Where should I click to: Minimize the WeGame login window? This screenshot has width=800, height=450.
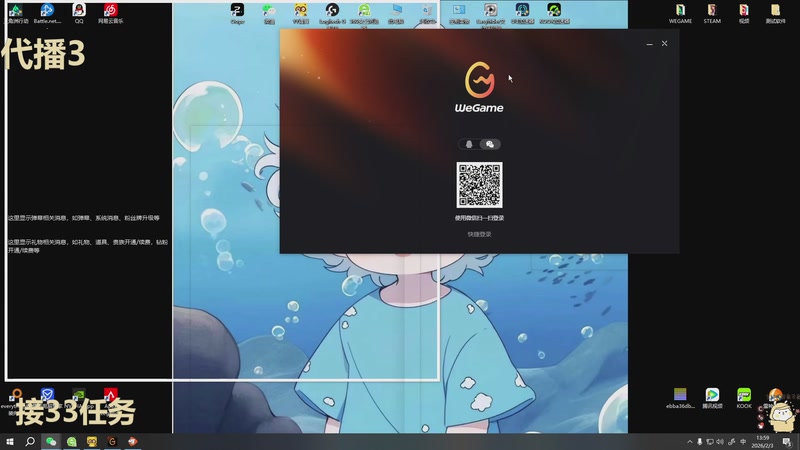(649, 44)
